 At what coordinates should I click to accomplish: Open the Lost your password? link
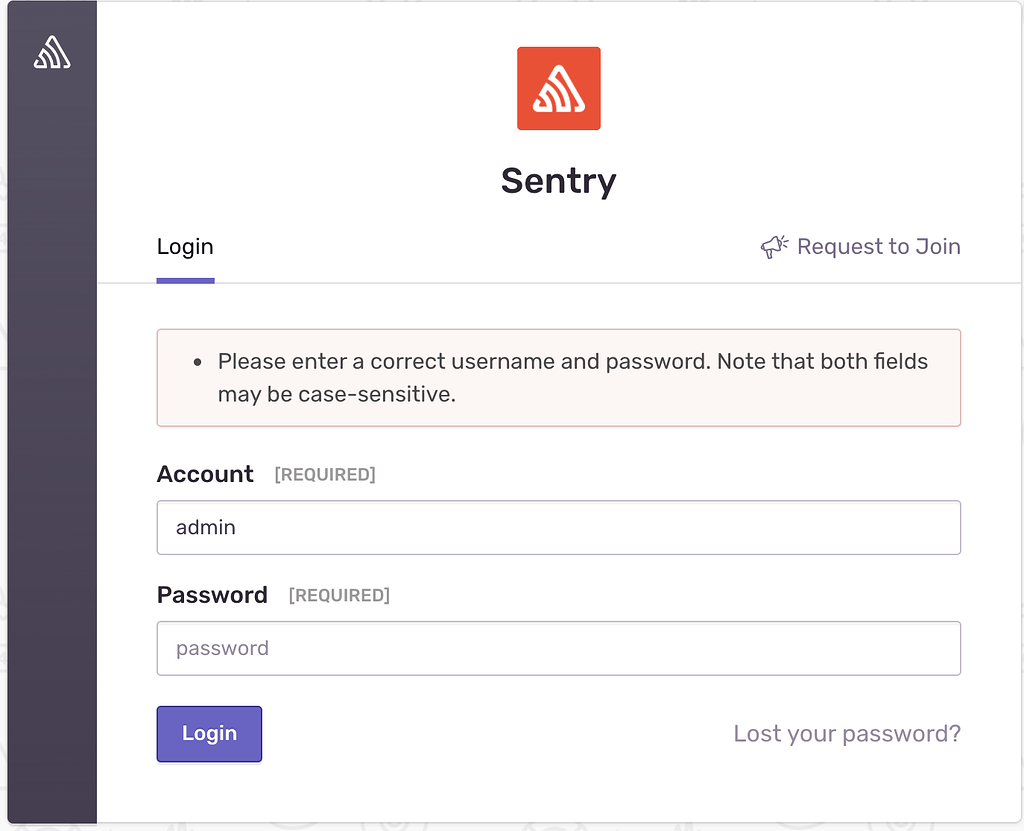click(x=847, y=734)
